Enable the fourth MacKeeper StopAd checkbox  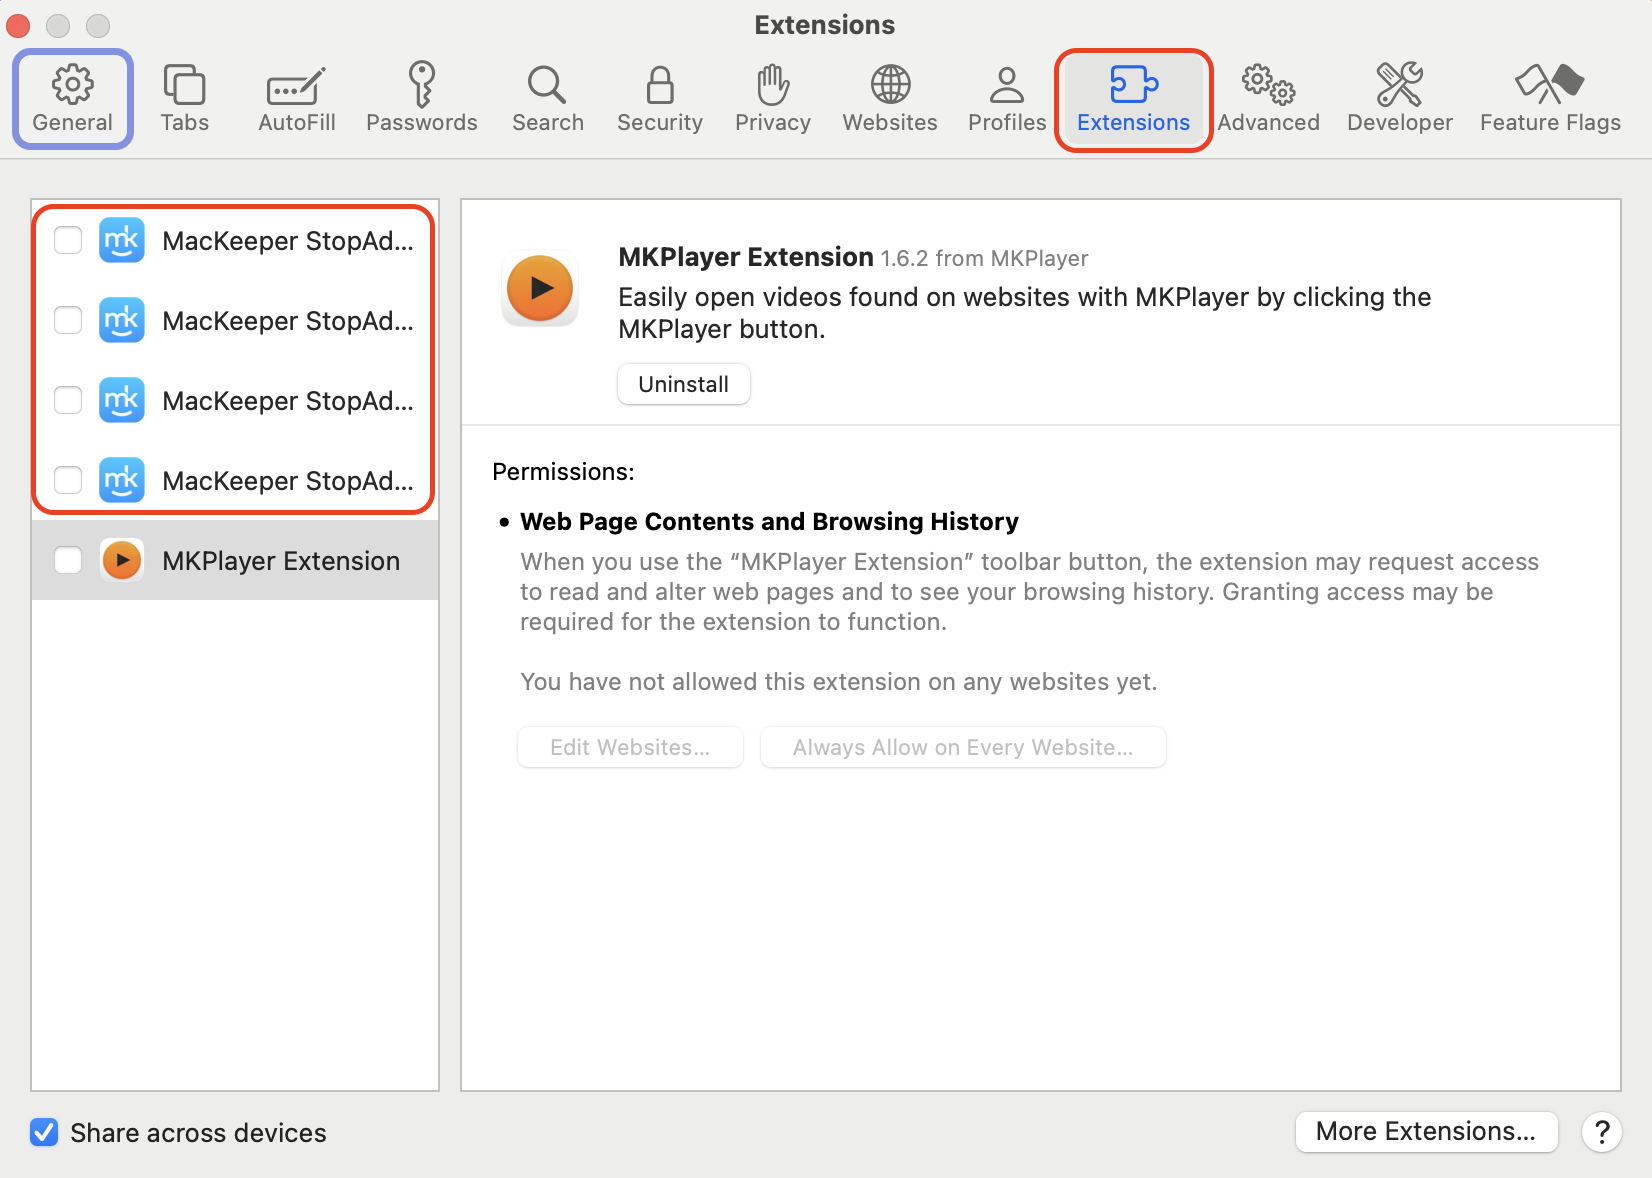click(68, 480)
